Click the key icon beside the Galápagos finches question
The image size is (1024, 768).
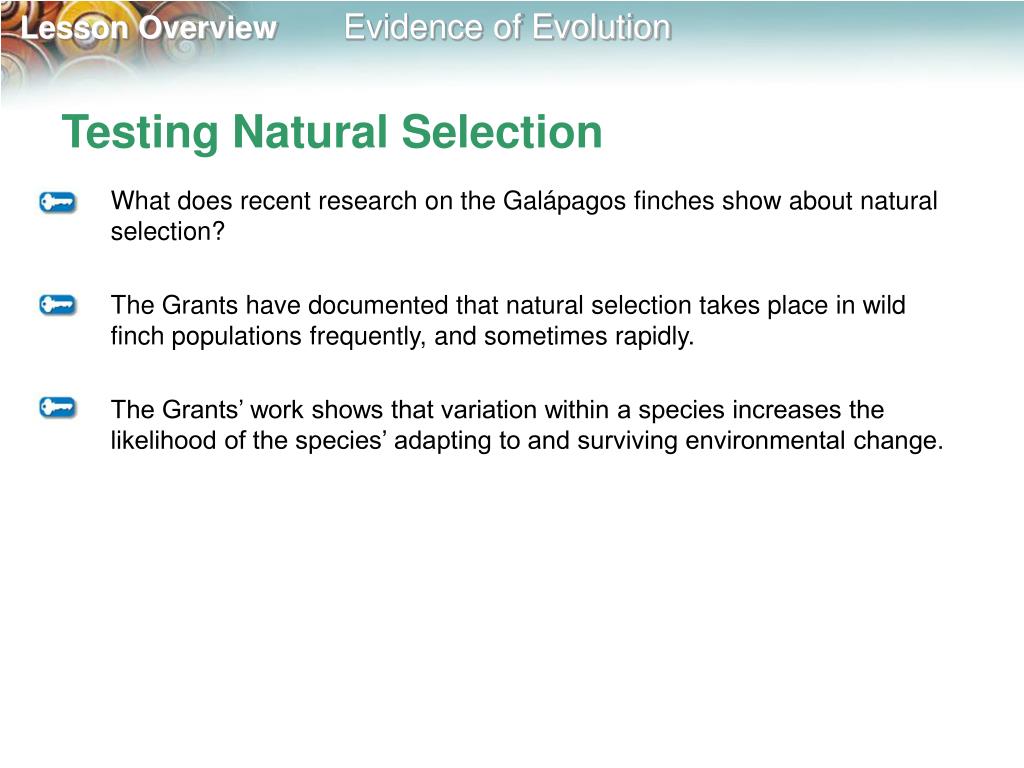[x=57, y=202]
